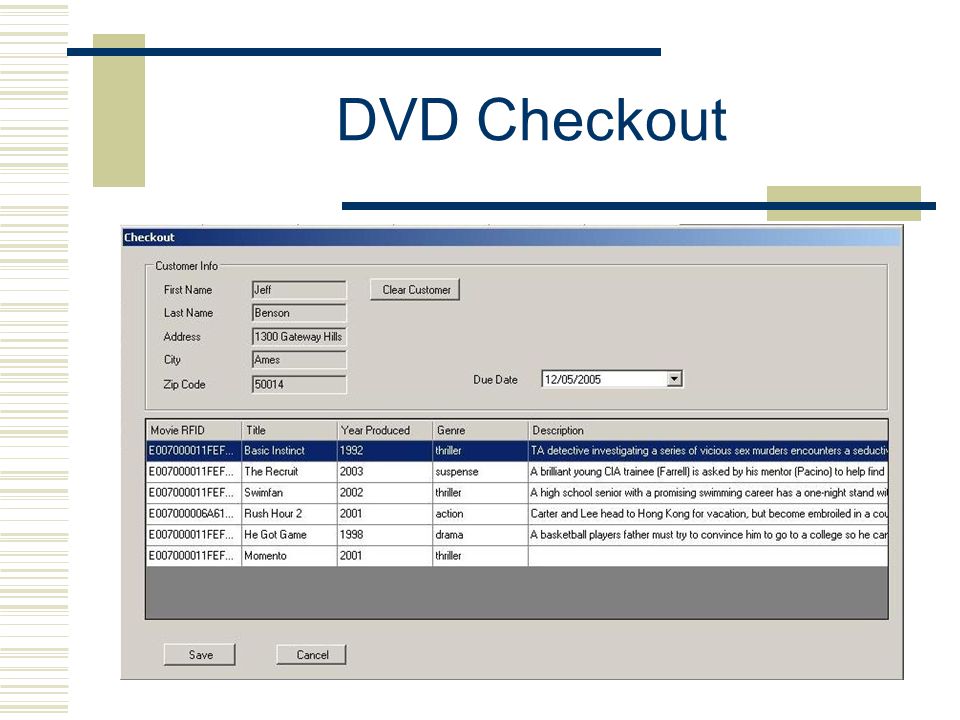Image resolution: width=960 pixels, height=720 pixels.
Task: Select The Recruit title cell
Action: (290, 471)
